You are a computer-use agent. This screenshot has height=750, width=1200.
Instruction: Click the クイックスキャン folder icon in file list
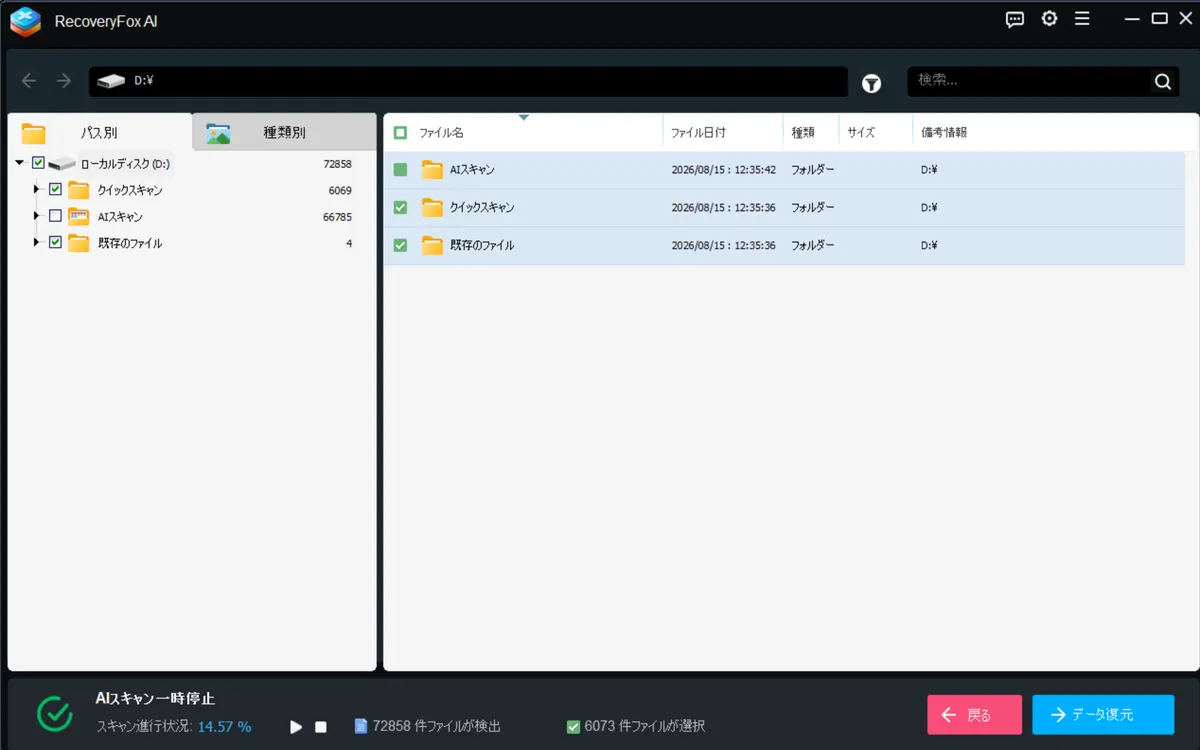pyautogui.click(x=432, y=208)
